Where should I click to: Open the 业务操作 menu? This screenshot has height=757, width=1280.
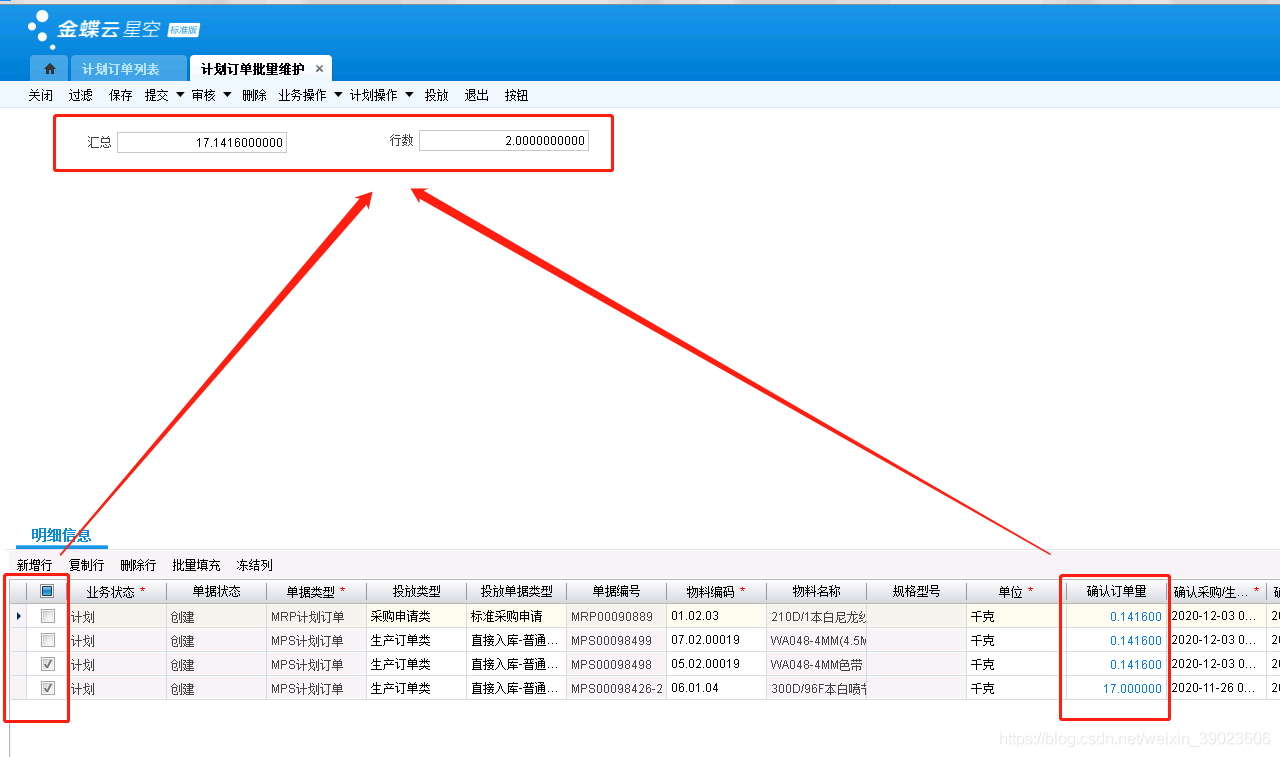pos(302,95)
